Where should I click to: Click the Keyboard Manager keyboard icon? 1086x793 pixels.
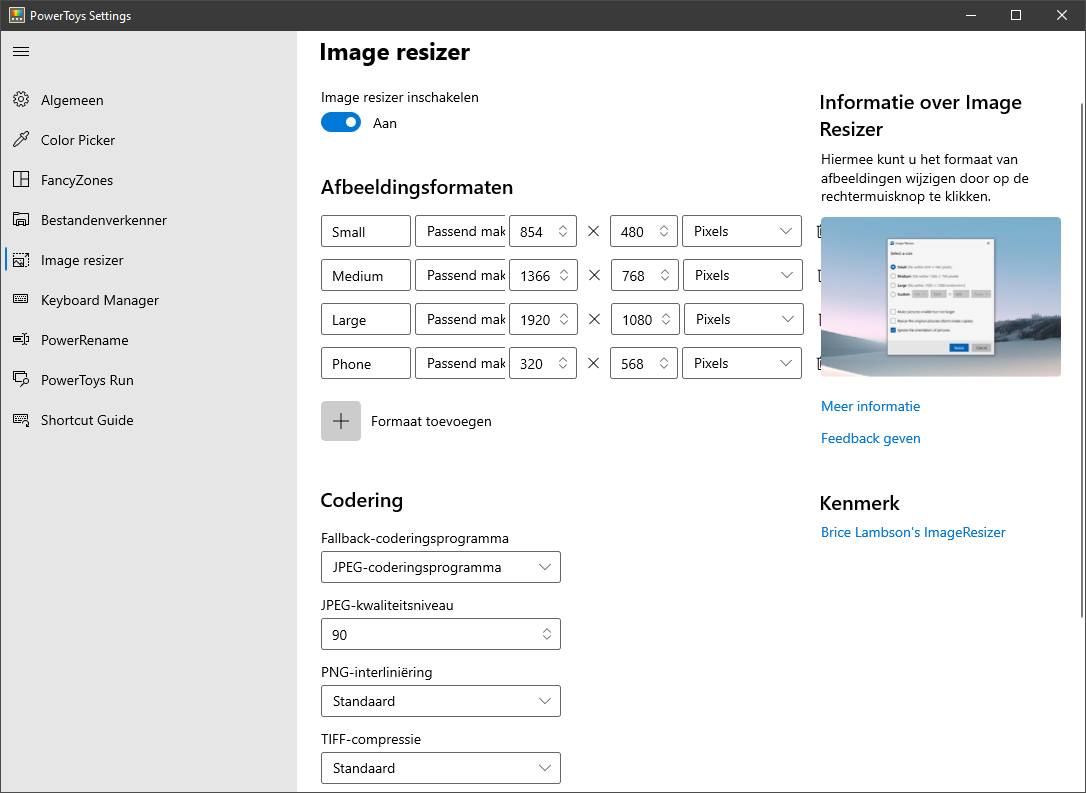[x=21, y=299]
